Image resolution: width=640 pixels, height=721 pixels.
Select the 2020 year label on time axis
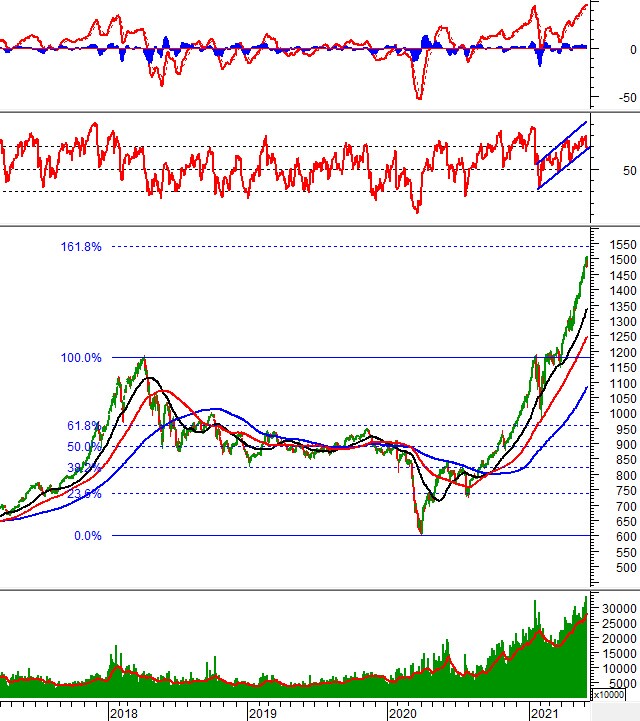coord(403,713)
